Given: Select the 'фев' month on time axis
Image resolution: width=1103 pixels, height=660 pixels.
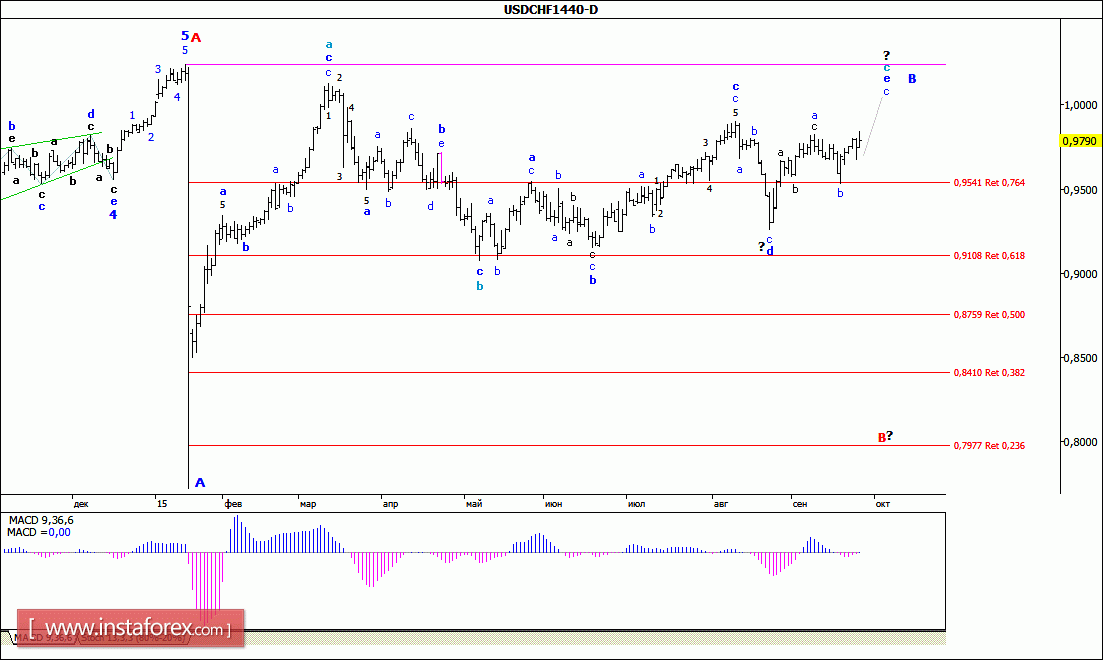Looking at the screenshot, I should coord(232,504).
